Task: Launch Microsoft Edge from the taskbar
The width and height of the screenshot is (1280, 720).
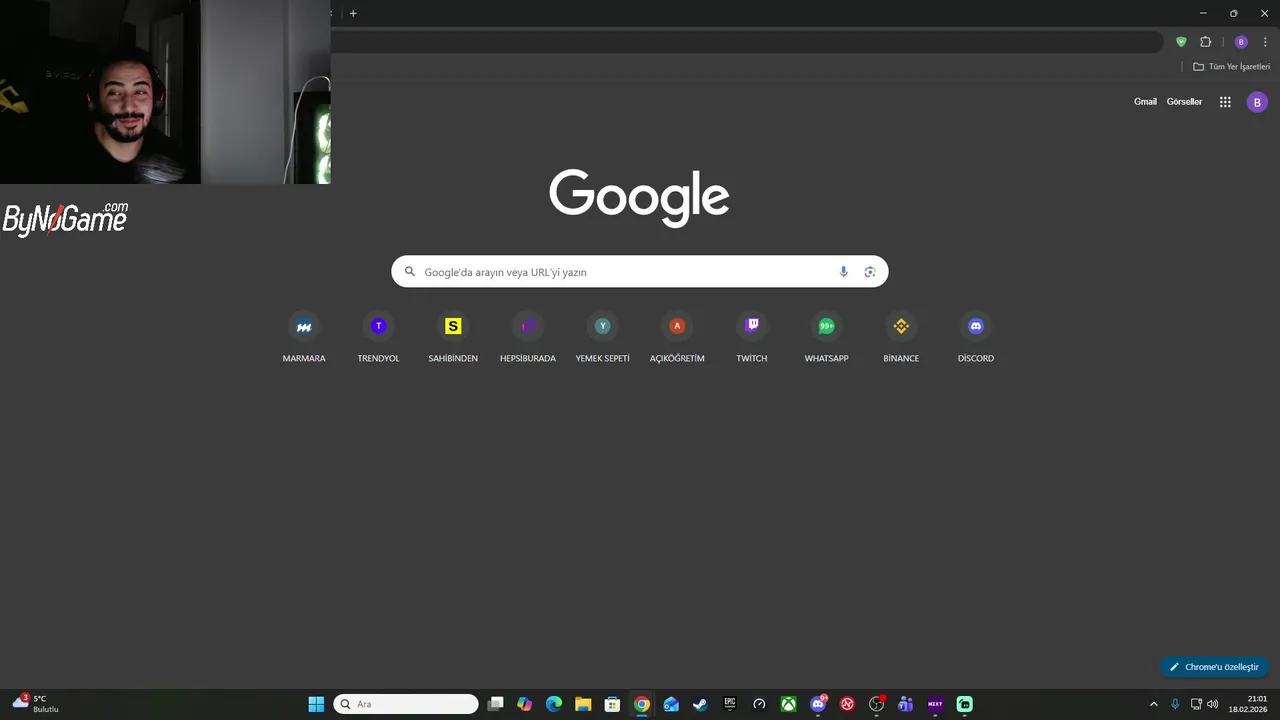Action: [554, 704]
